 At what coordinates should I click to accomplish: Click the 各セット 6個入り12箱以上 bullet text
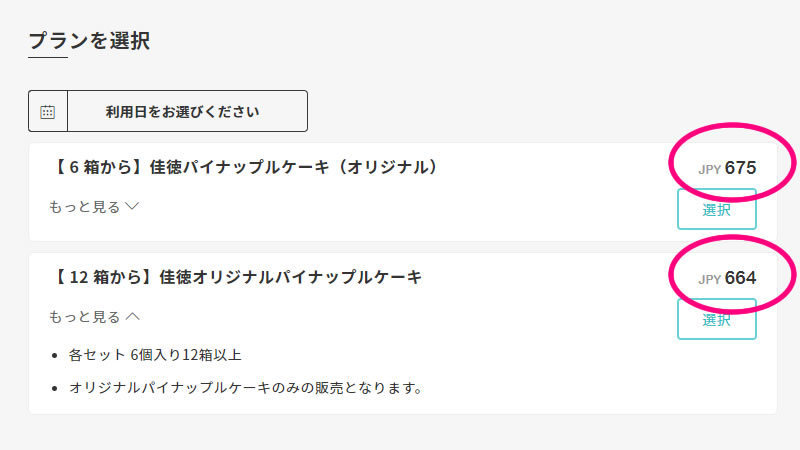[x=155, y=355]
